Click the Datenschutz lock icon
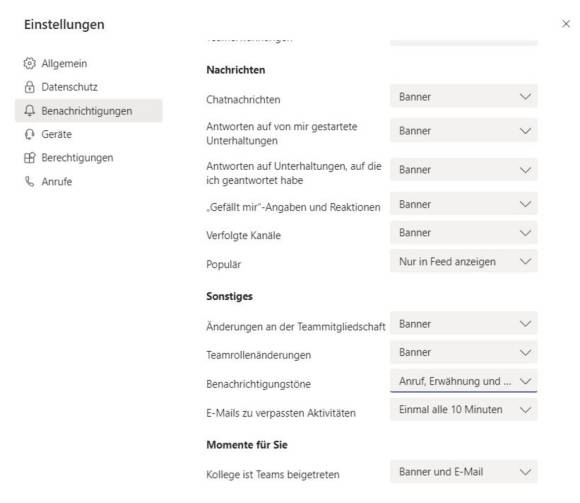The height and width of the screenshot is (503, 580). [x=30, y=87]
